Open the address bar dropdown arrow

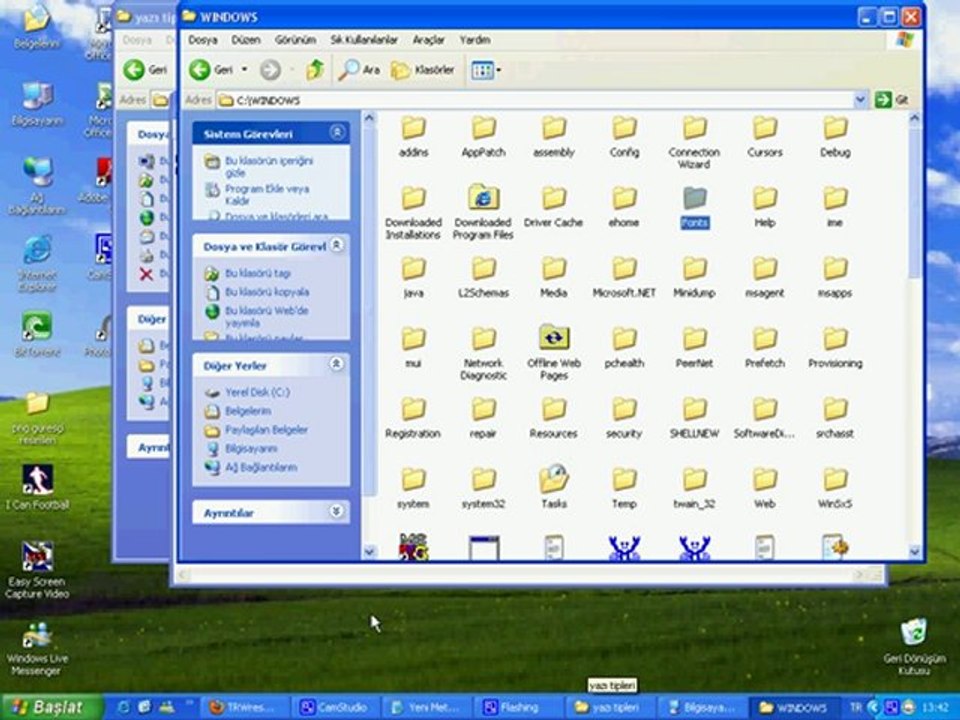[x=860, y=99]
